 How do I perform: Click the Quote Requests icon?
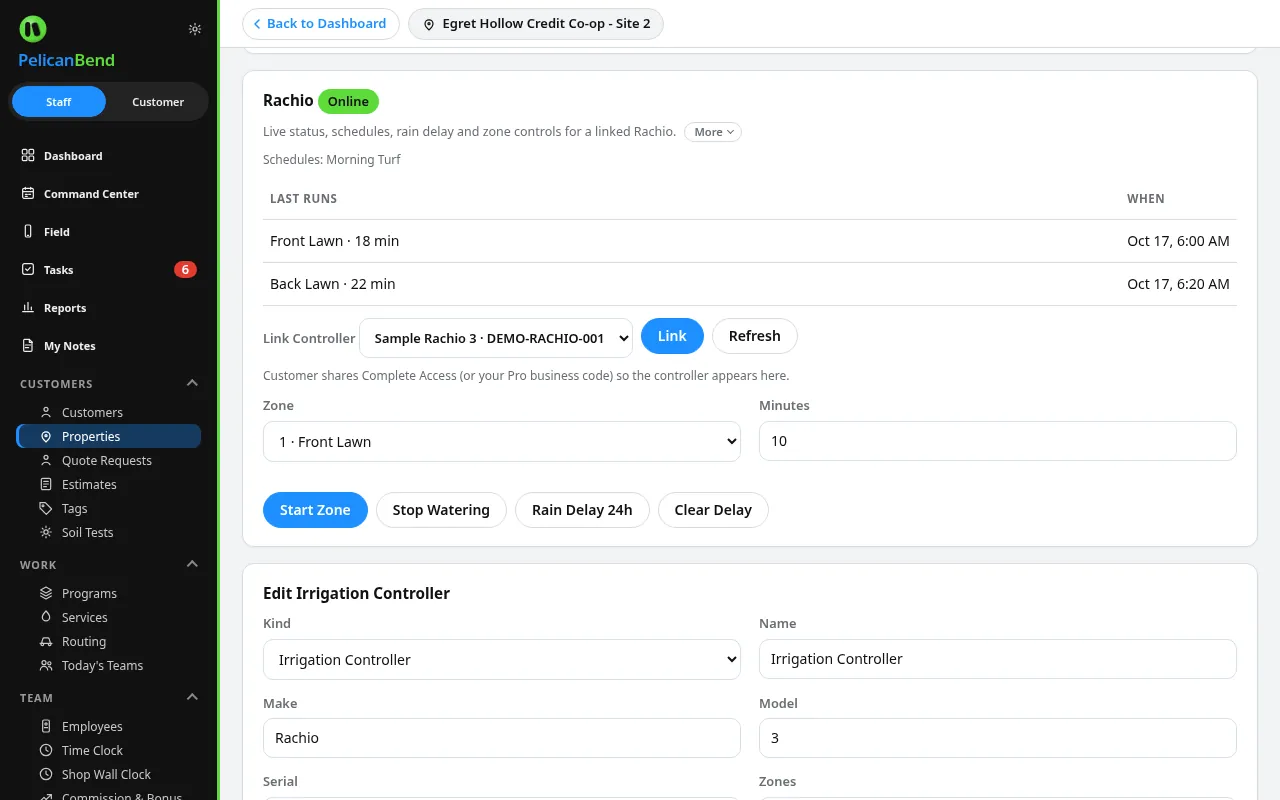pos(46,460)
